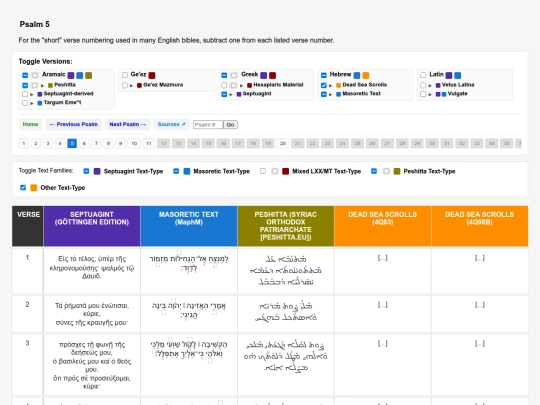Jump to verse 9 button
540x405 pixels.
(121, 143)
